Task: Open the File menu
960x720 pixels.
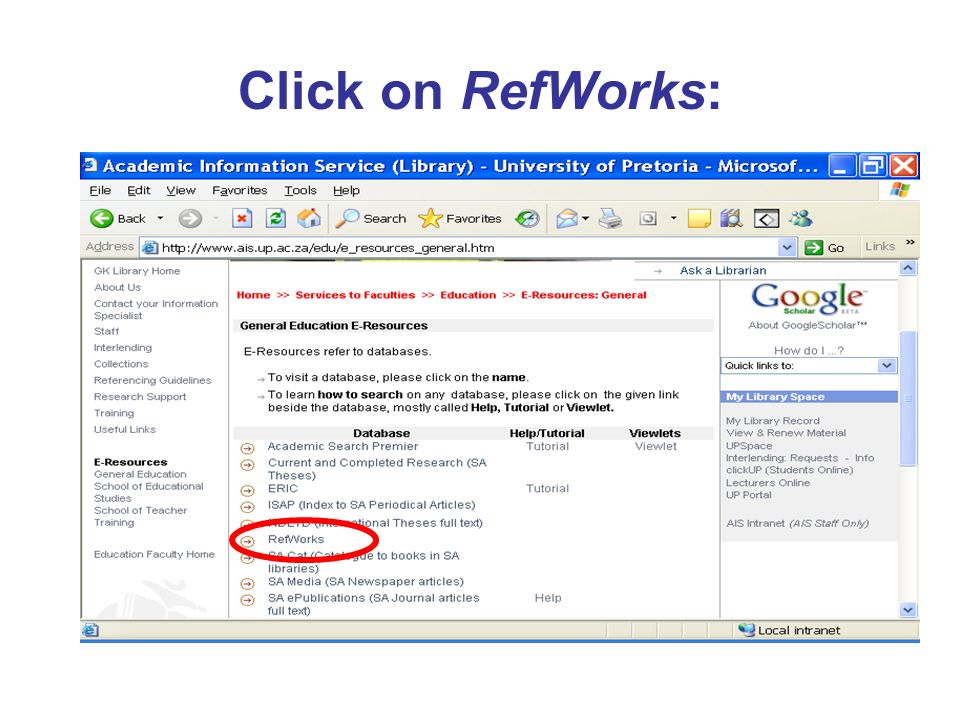Action: (100, 190)
